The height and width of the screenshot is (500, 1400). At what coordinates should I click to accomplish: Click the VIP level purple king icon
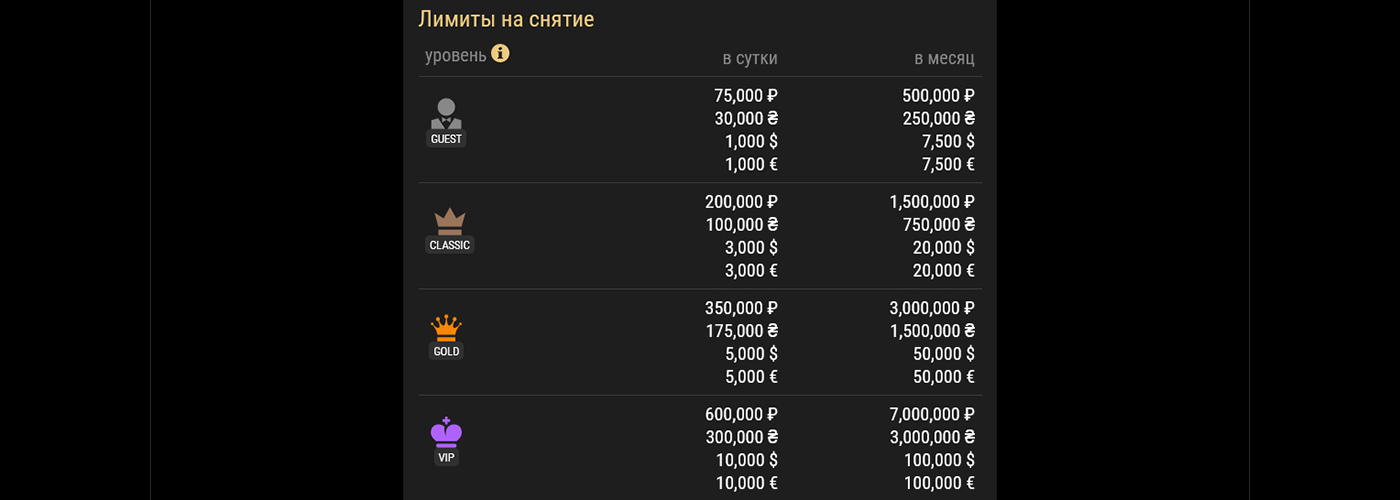[446, 431]
